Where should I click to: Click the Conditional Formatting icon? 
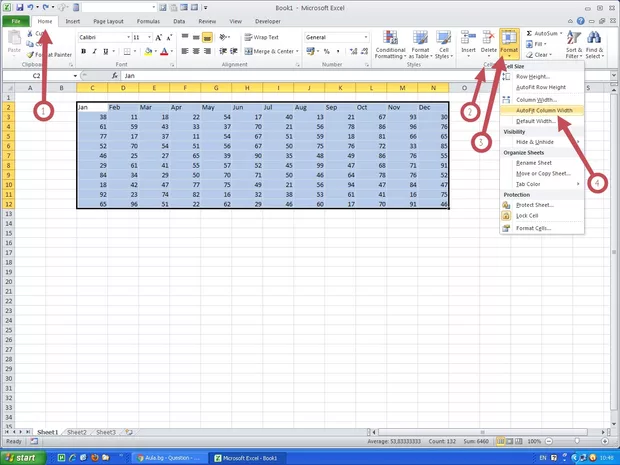click(x=390, y=44)
